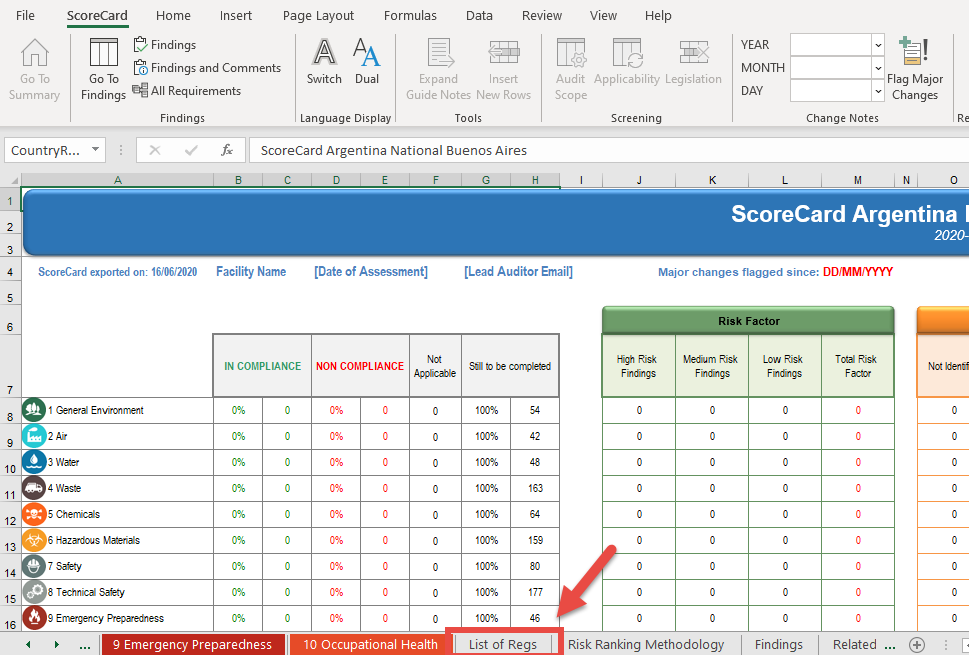Screen dimensions: 969x655
Task: Choose Findings and Comments
Action: pyautogui.click(x=207, y=67)
